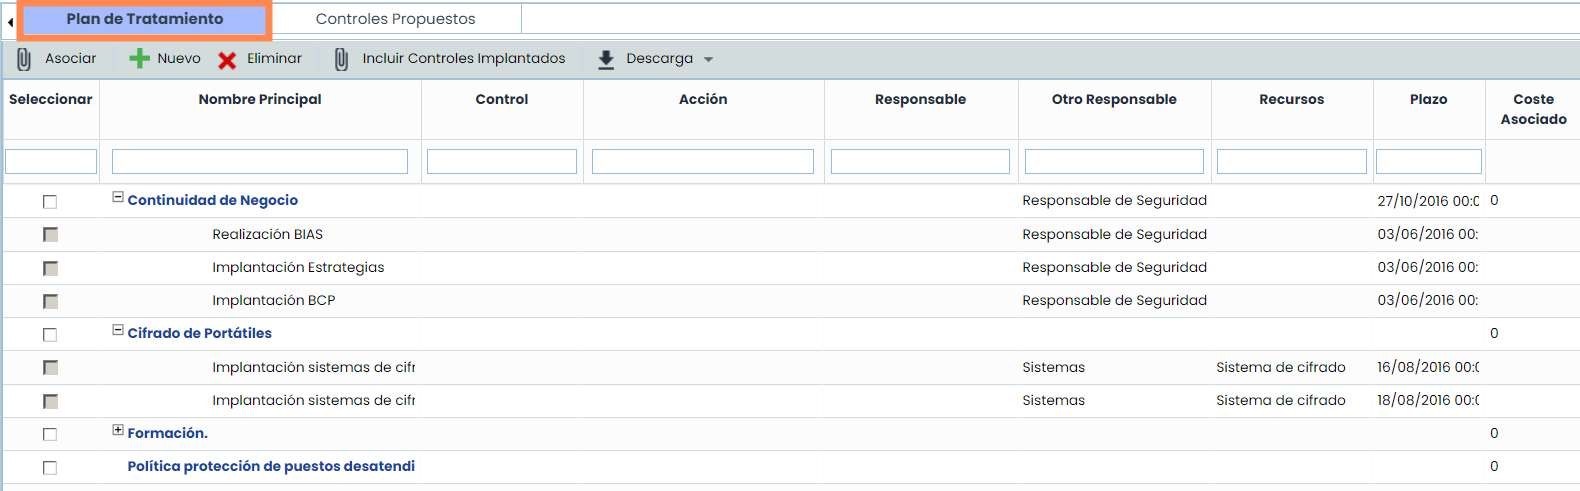Click the red X Eliminar icon
The height and width of the screenshot is (491, 1580).
coord(228,60)
